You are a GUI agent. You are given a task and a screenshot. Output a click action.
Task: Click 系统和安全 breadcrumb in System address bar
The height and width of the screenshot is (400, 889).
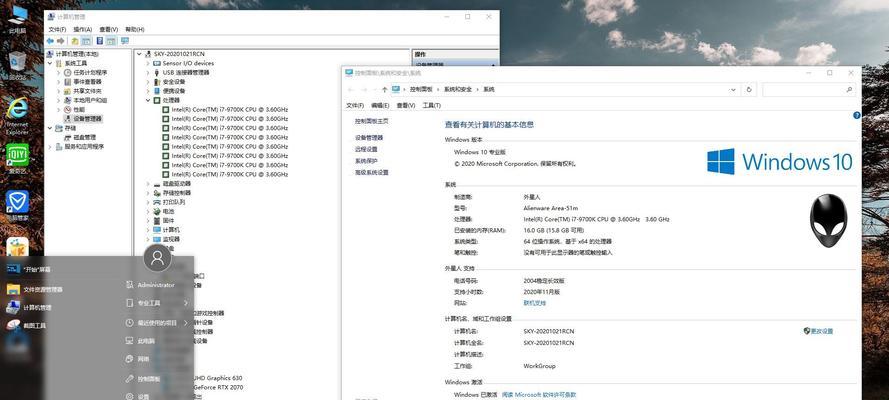(458, 90)
